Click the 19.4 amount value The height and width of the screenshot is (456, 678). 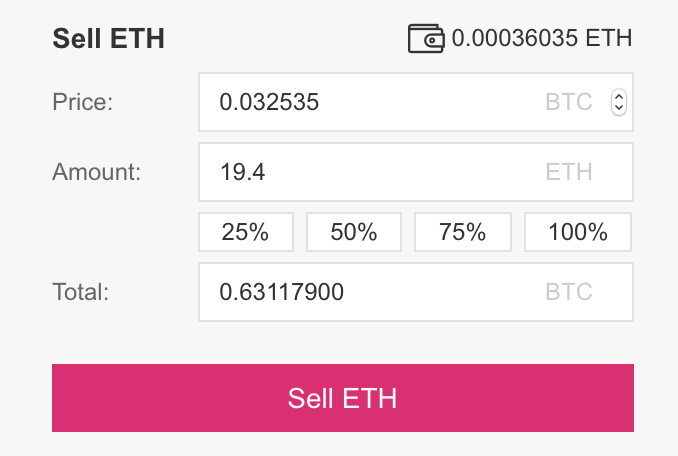pyautogui.click(x=242, y=172)
